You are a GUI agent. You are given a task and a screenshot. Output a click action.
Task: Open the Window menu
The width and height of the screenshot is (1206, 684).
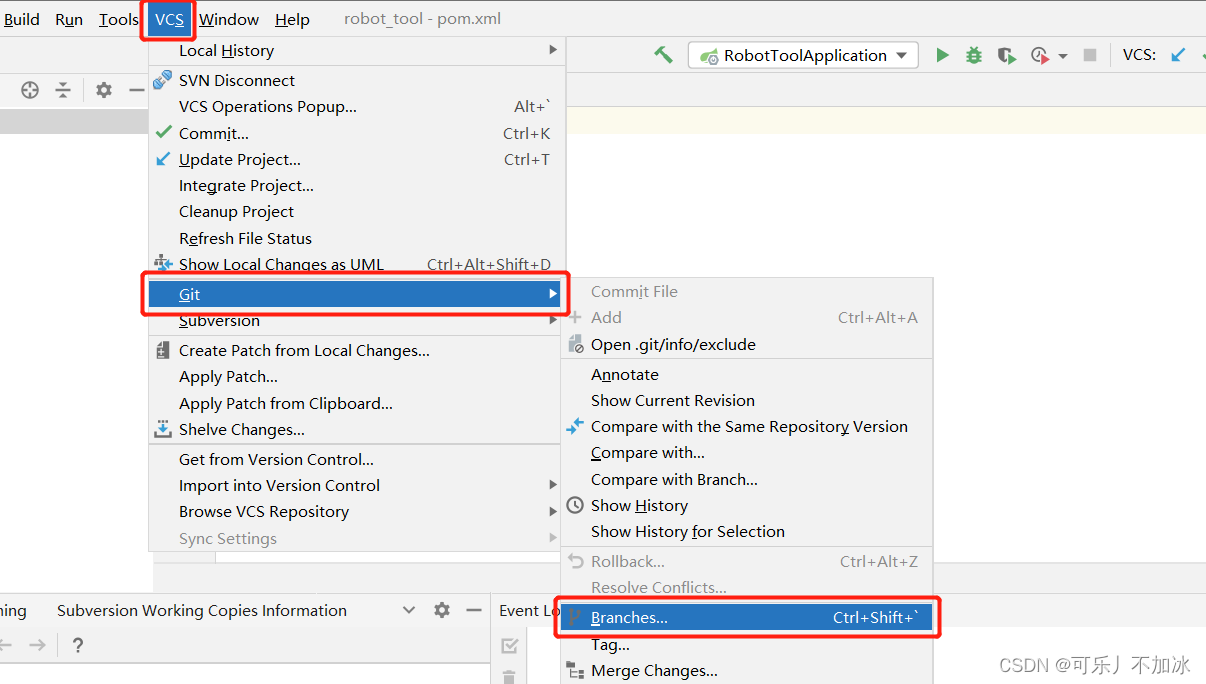(x=229, y=19)
